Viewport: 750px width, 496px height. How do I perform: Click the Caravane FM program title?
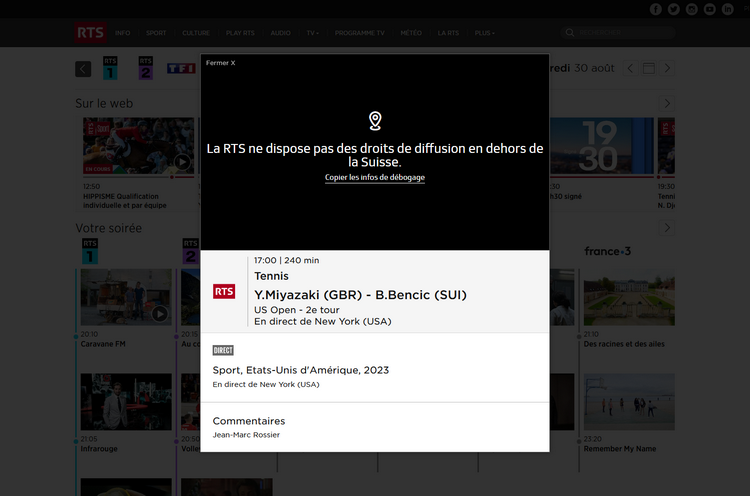(103, 344)
